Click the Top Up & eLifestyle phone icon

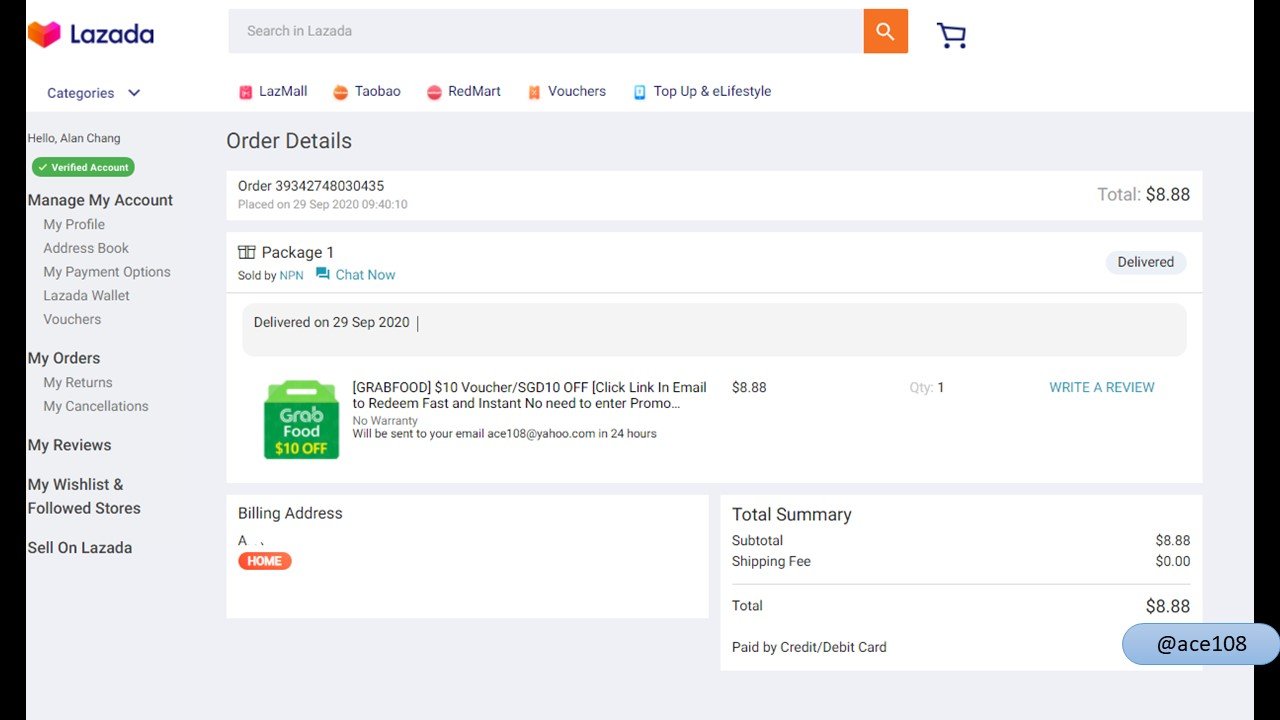click(640, 92)
